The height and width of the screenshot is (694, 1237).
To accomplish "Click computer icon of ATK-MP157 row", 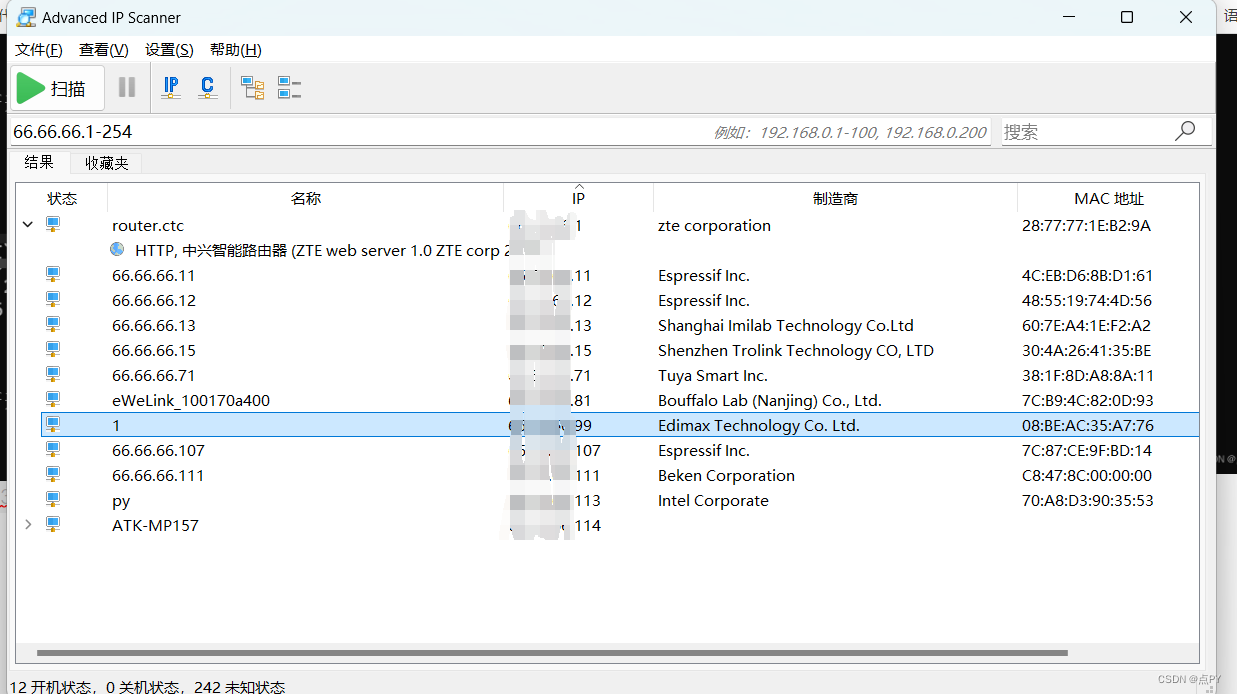I will pyautogui.click(x=53, y=525).
